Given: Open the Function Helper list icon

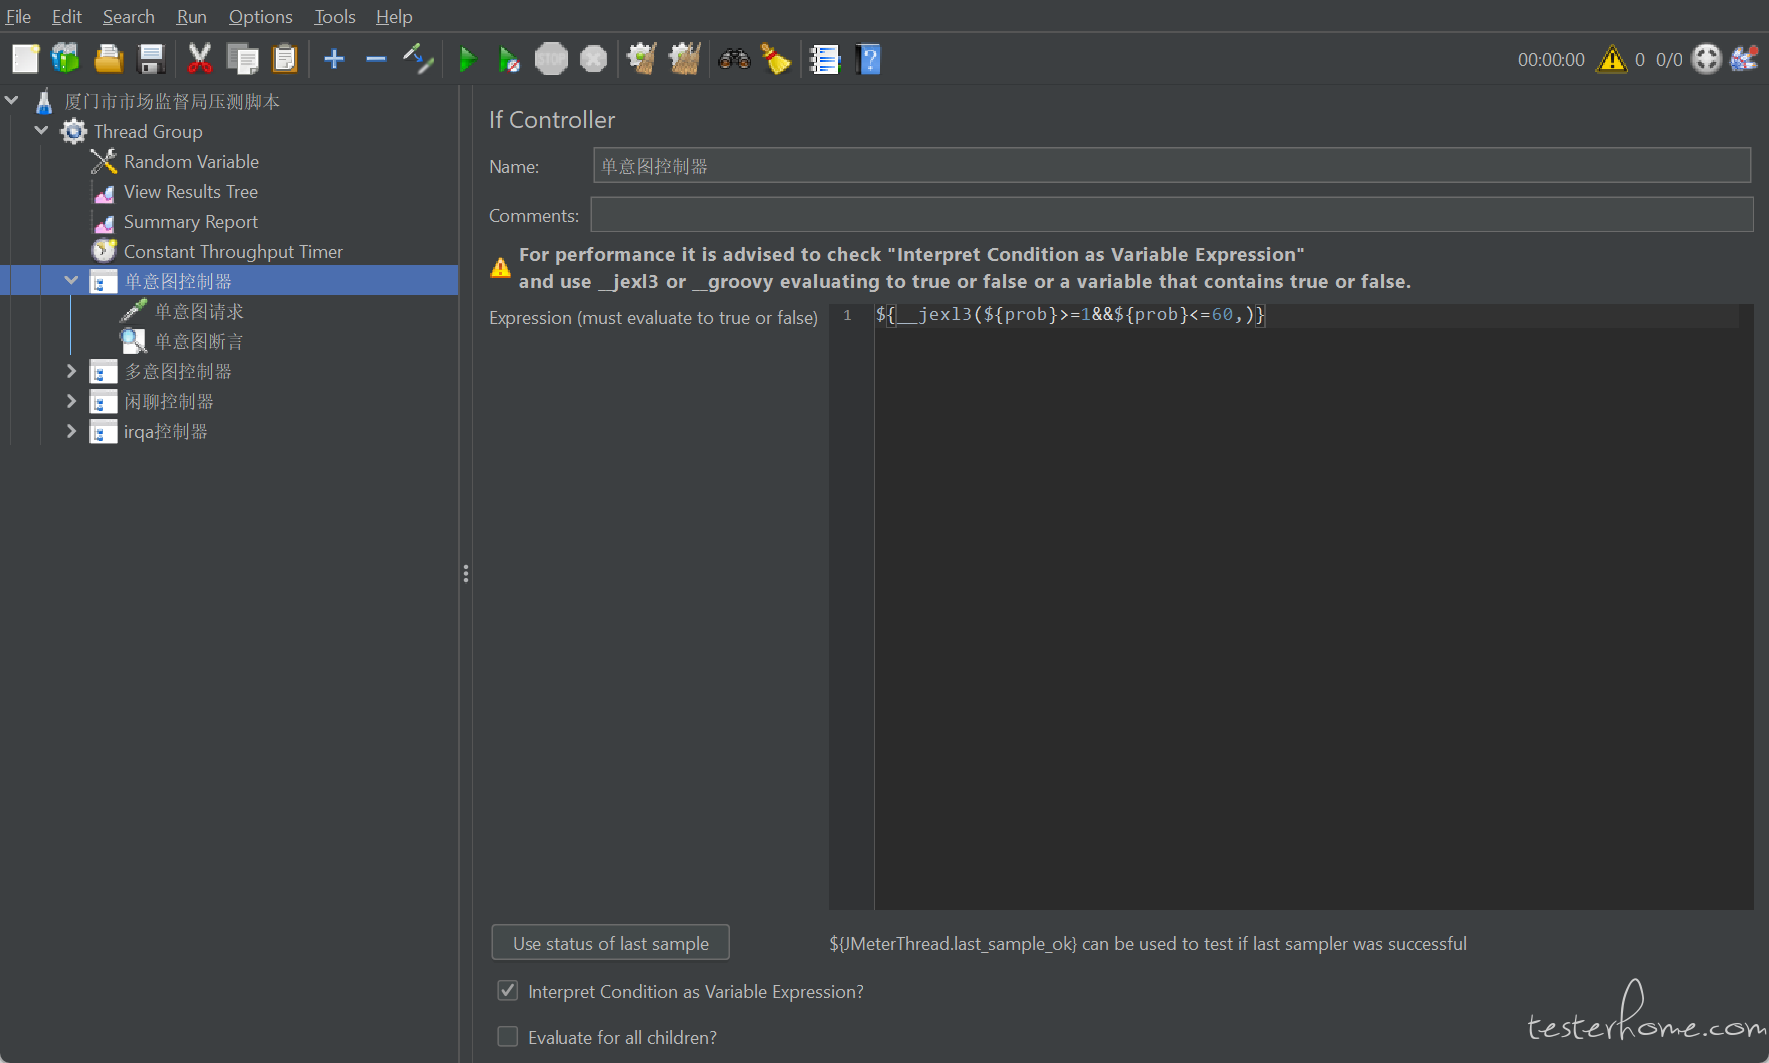Looking at the screenshot, I should click(824, 60).
